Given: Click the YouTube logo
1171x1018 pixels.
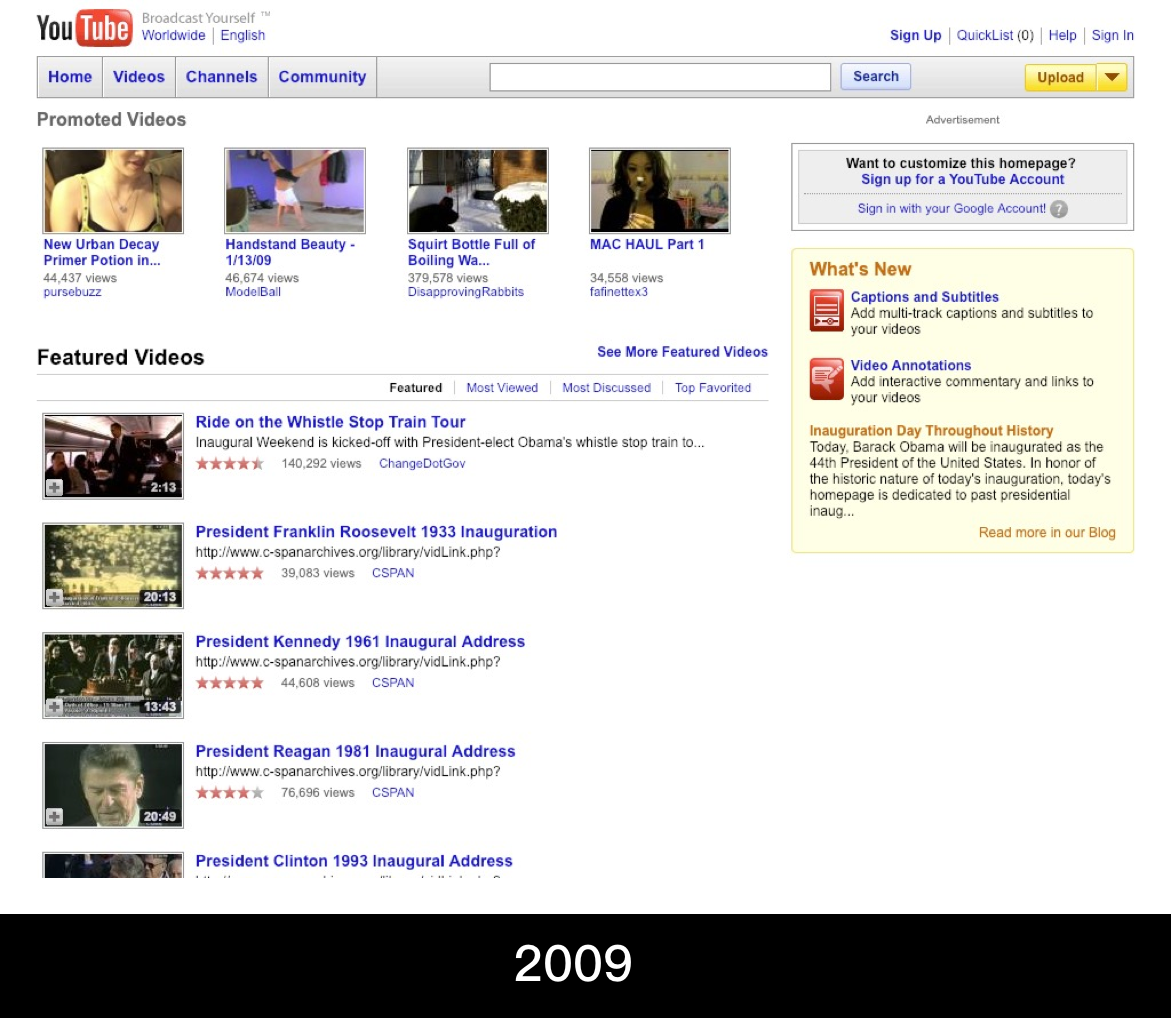Looking at the screenshot, I should pyautogui.click(x=84, y=28).
